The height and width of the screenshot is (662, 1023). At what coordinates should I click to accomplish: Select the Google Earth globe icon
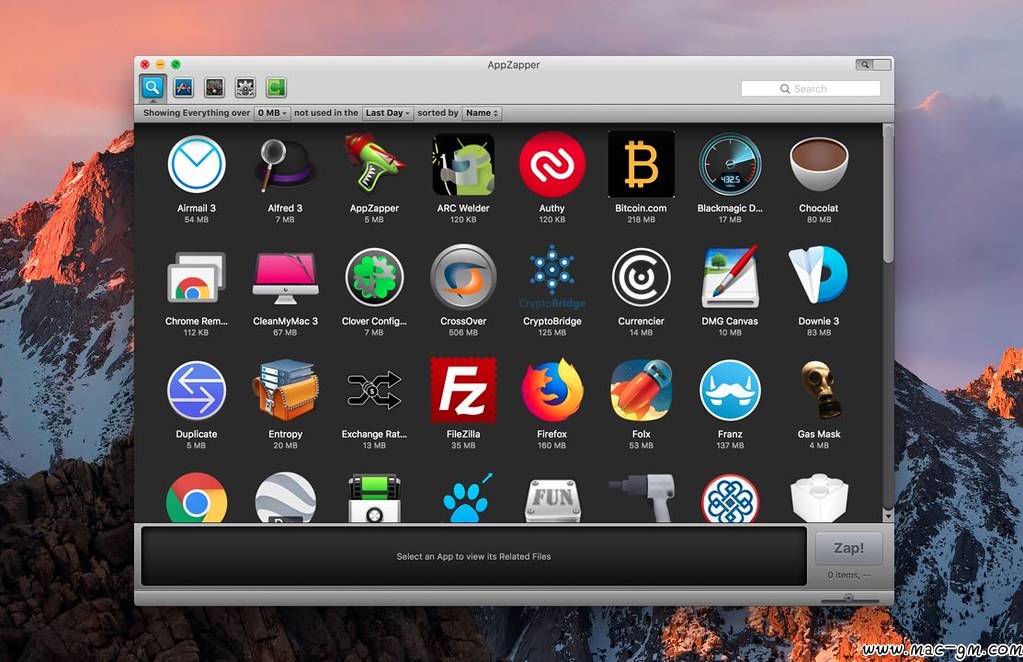pyautogui.click(x=285, y=498)
